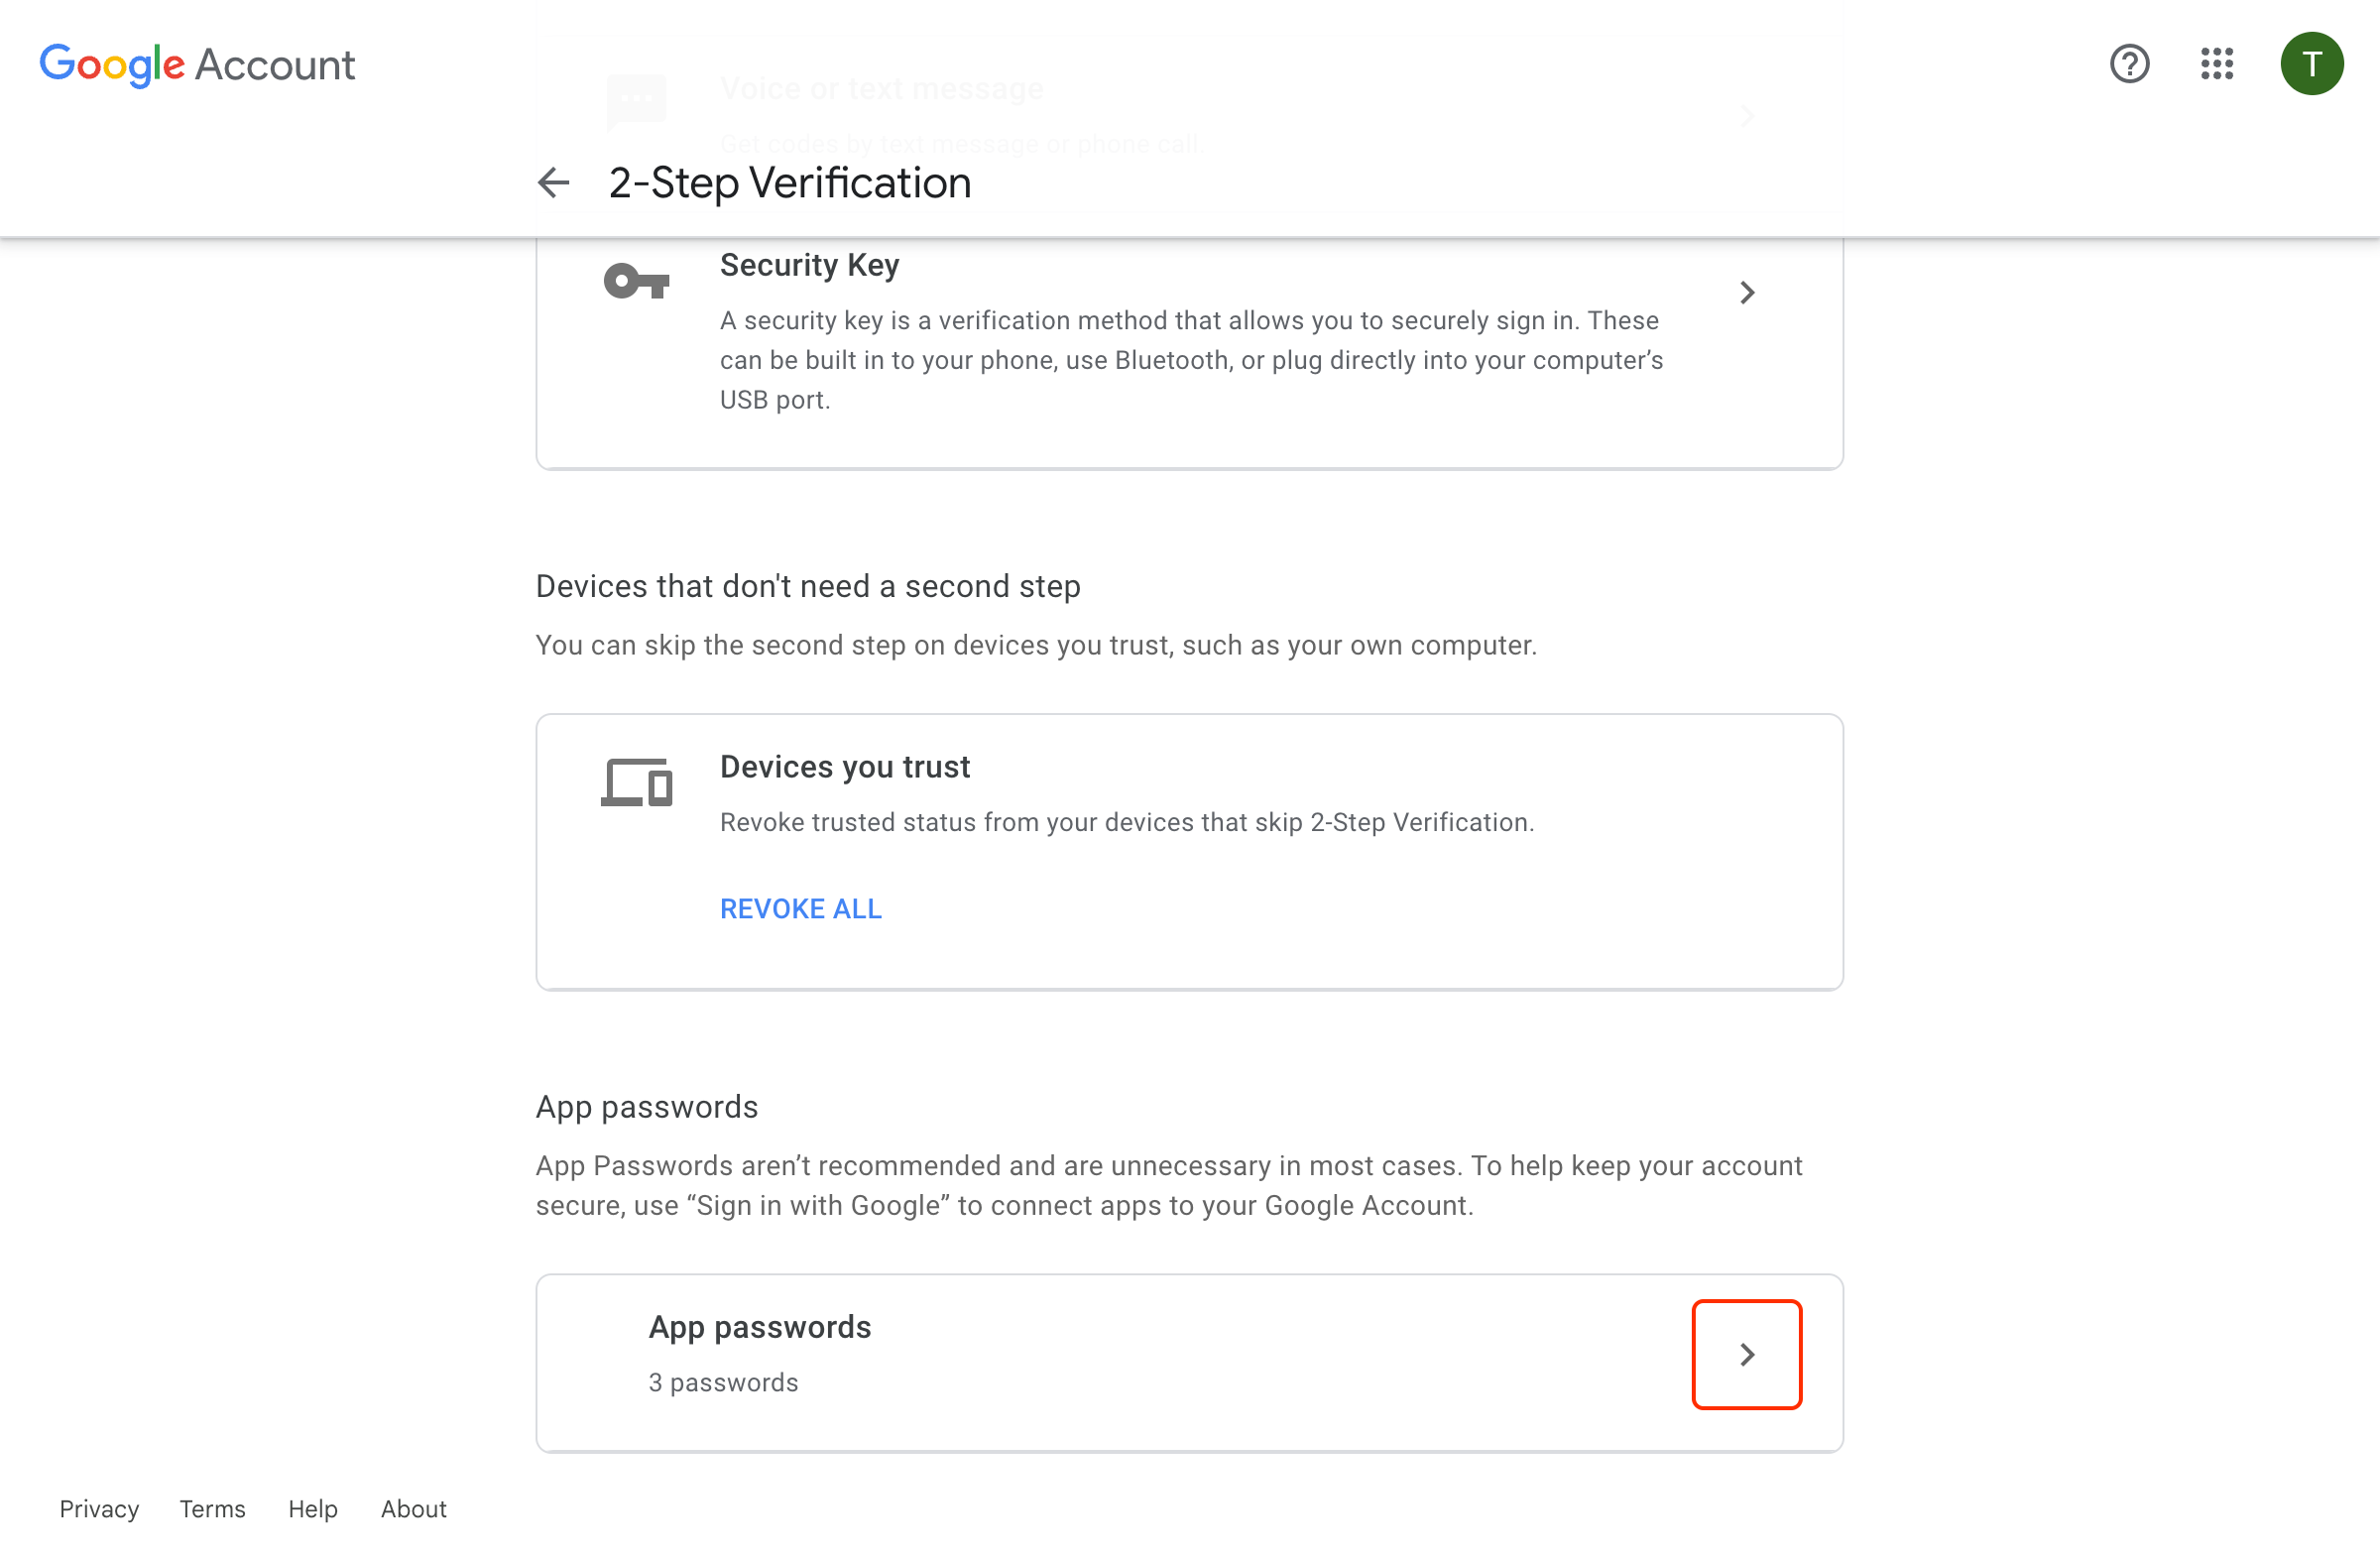Click the 3 passwords count text
The height and width of the screenshot is (1557, 2380).
723,1382
